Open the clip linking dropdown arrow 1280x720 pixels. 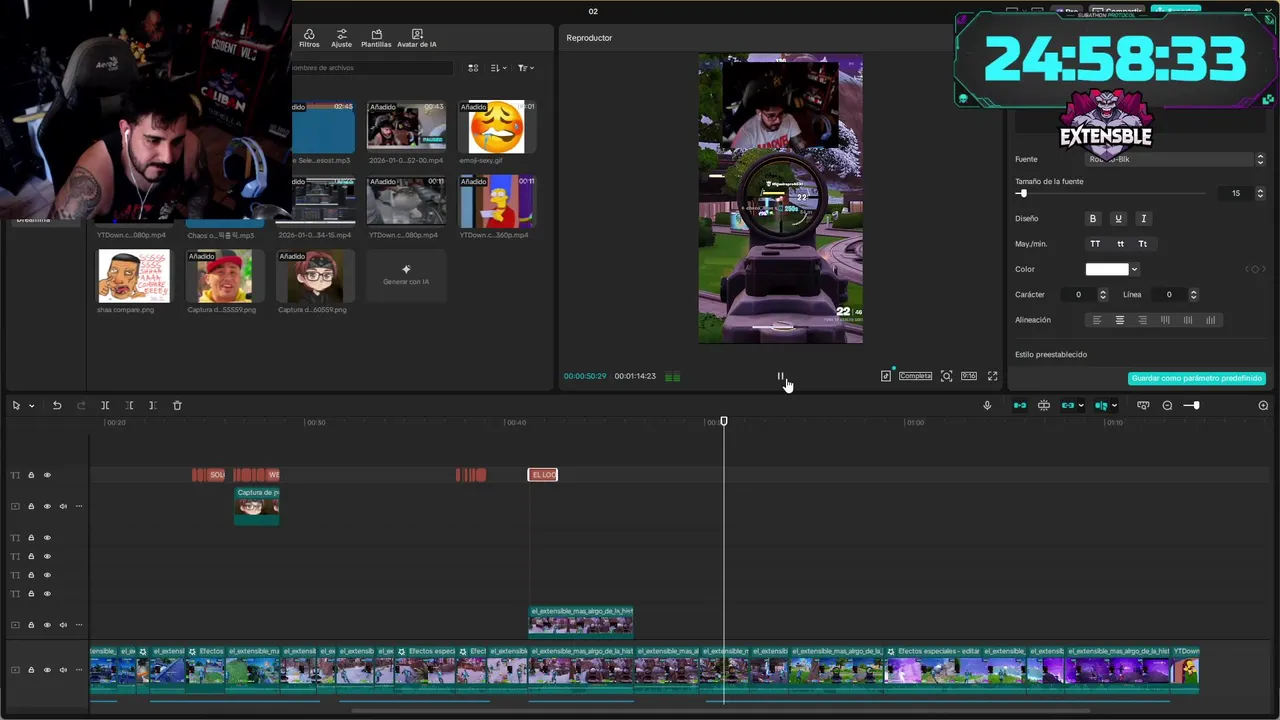point(1081,406)
